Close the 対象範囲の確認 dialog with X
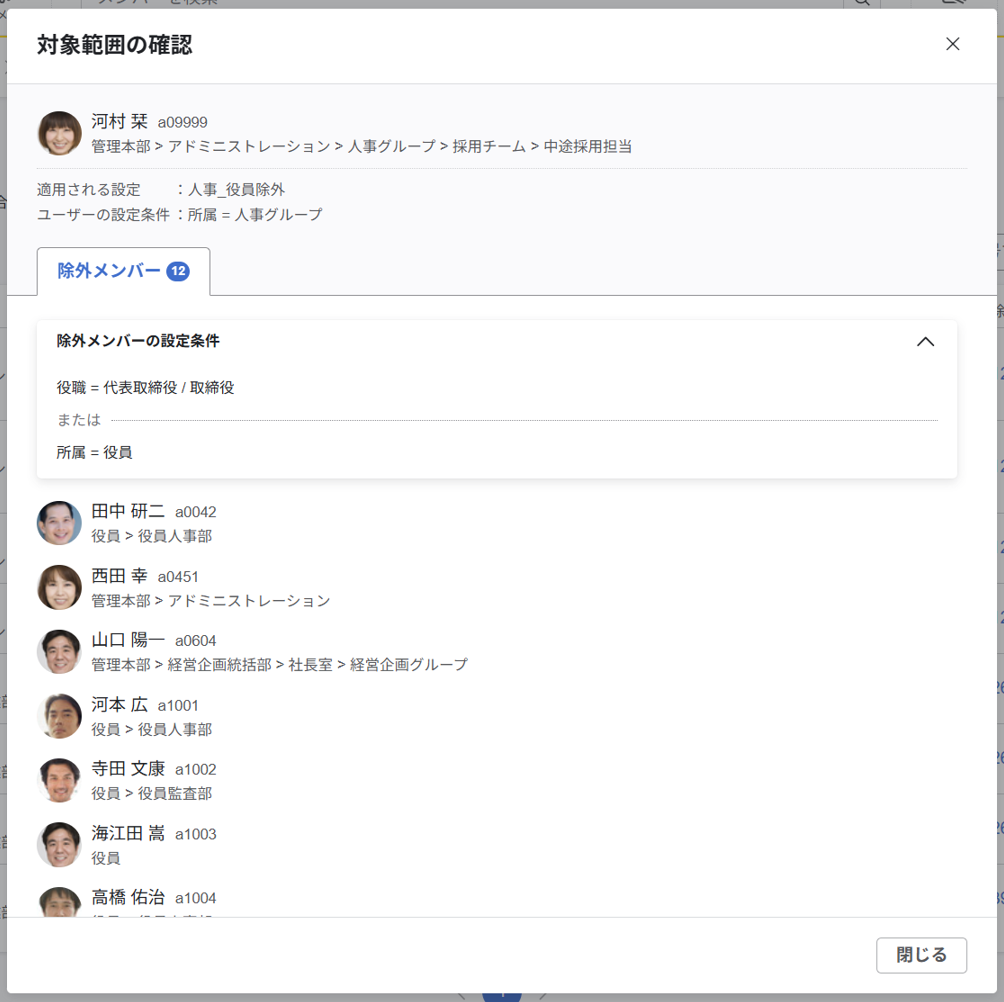 952,44
